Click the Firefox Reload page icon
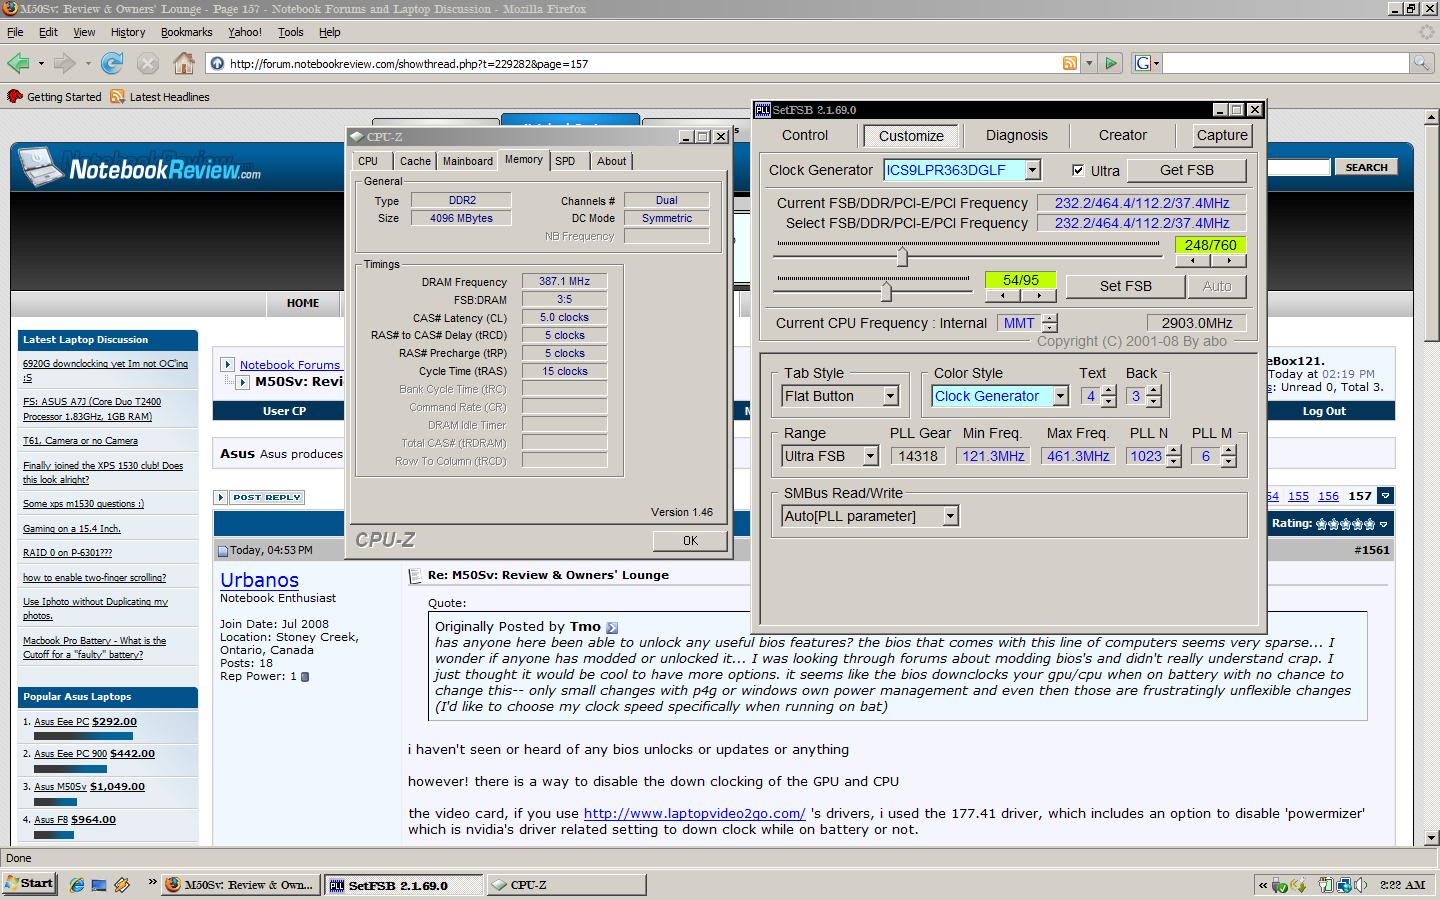 pos(112,63)
